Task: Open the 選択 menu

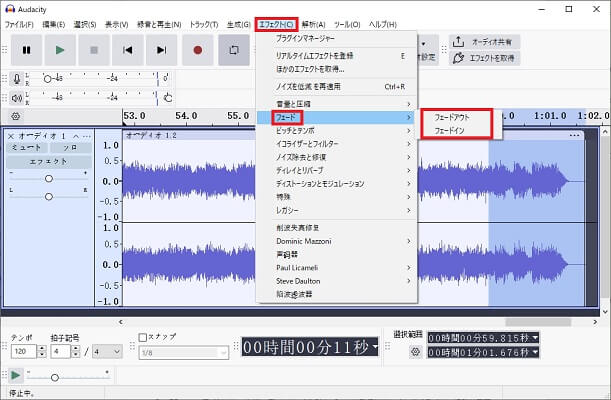Action: pos(85,25)
